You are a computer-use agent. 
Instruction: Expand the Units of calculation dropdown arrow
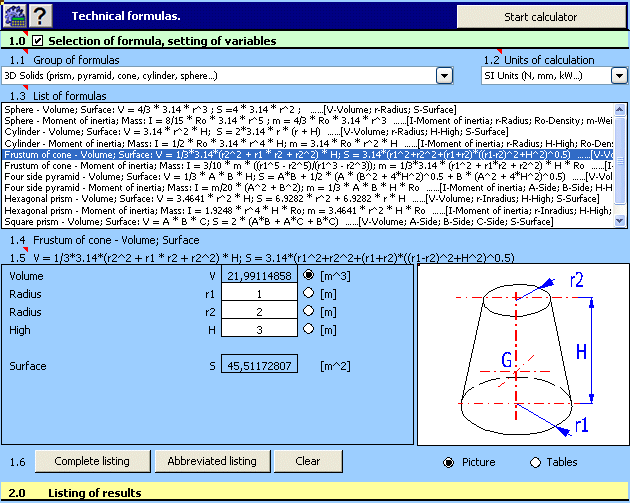619,76
